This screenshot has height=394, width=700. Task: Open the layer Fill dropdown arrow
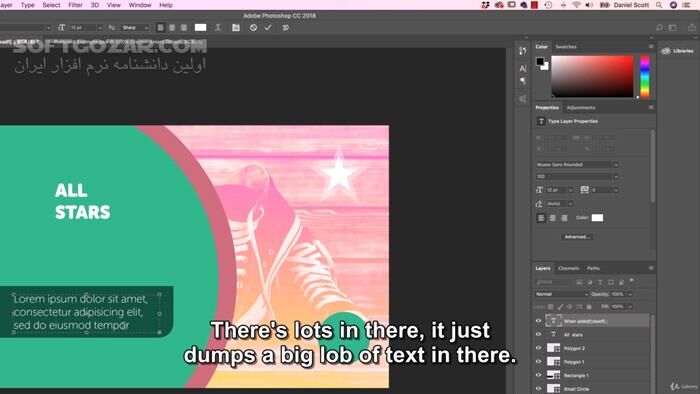pyautogui.click(x=630, y=307)
